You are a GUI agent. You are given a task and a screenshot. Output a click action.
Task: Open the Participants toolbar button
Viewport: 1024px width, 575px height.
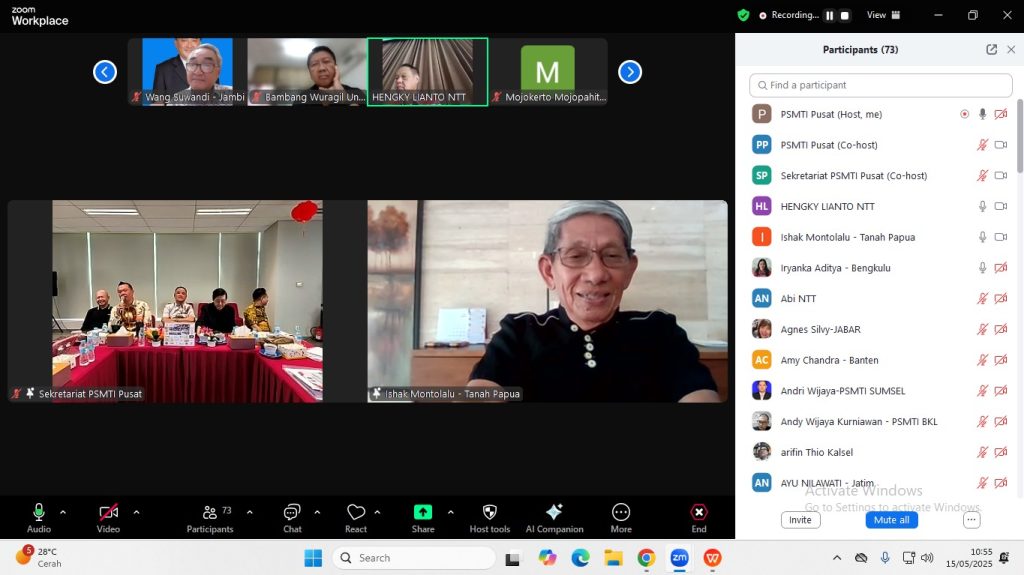point(210,518)
